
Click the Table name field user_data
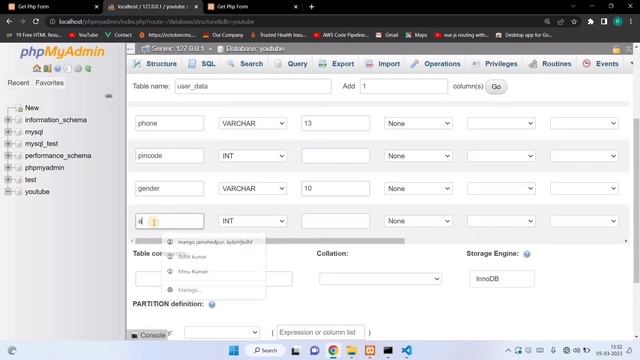[253, 86]
